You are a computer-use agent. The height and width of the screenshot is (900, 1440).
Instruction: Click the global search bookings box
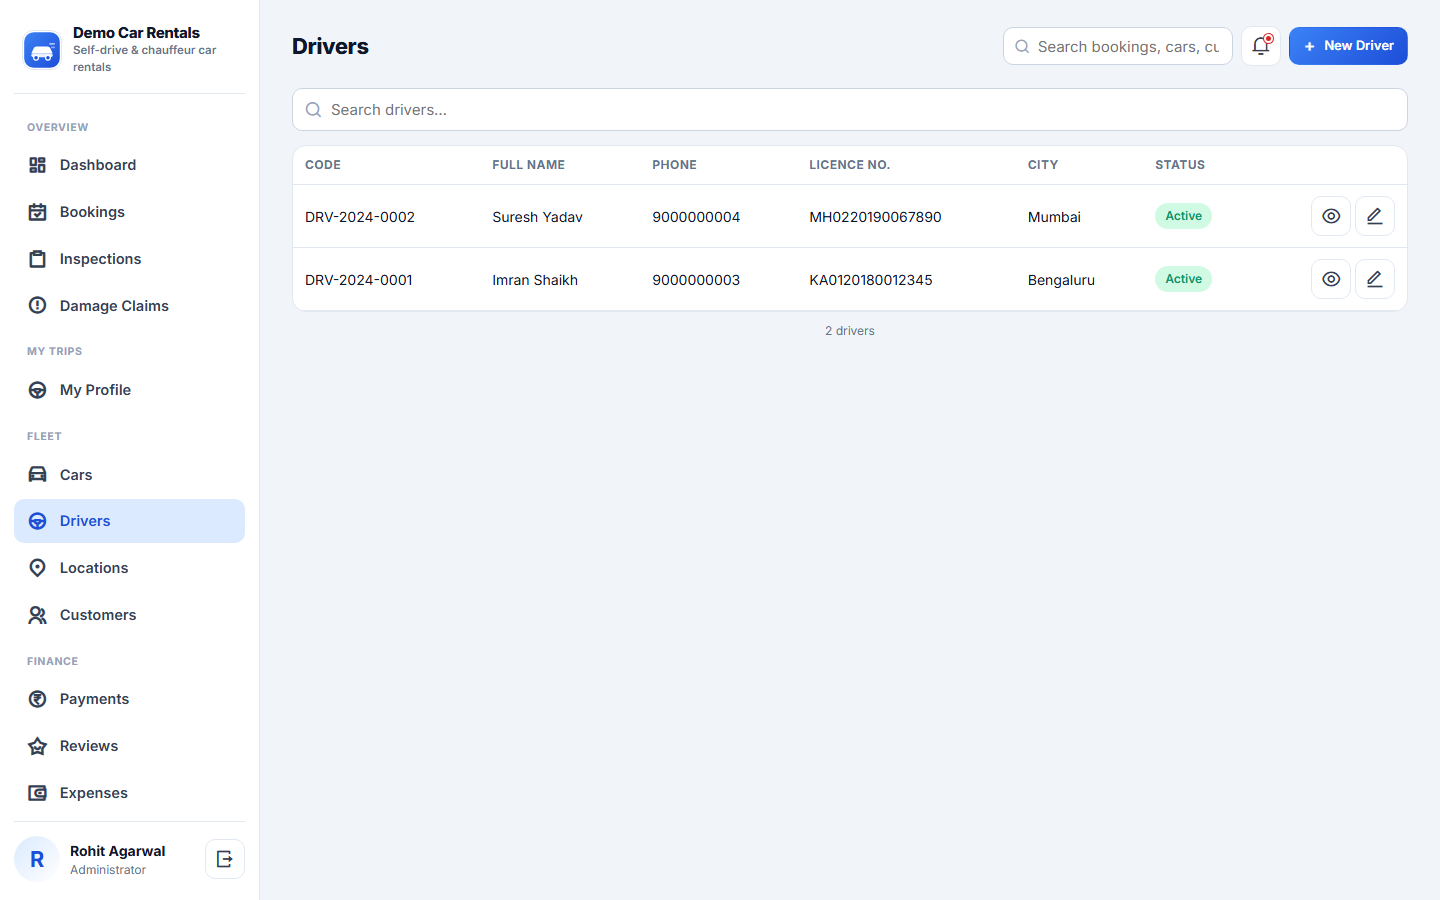[1118, 46]
